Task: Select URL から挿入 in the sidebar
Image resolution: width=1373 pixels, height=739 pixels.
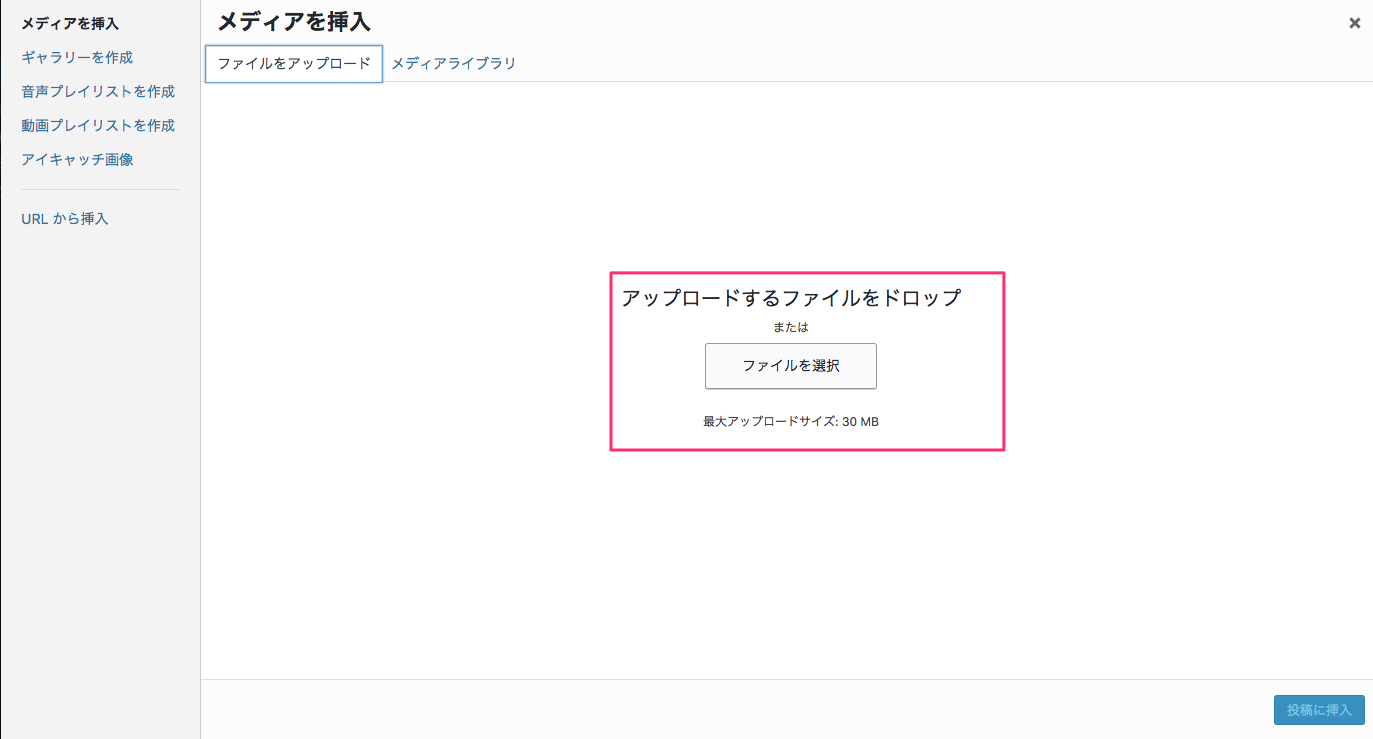Action: pyautogui.click(x=65, y=218)
